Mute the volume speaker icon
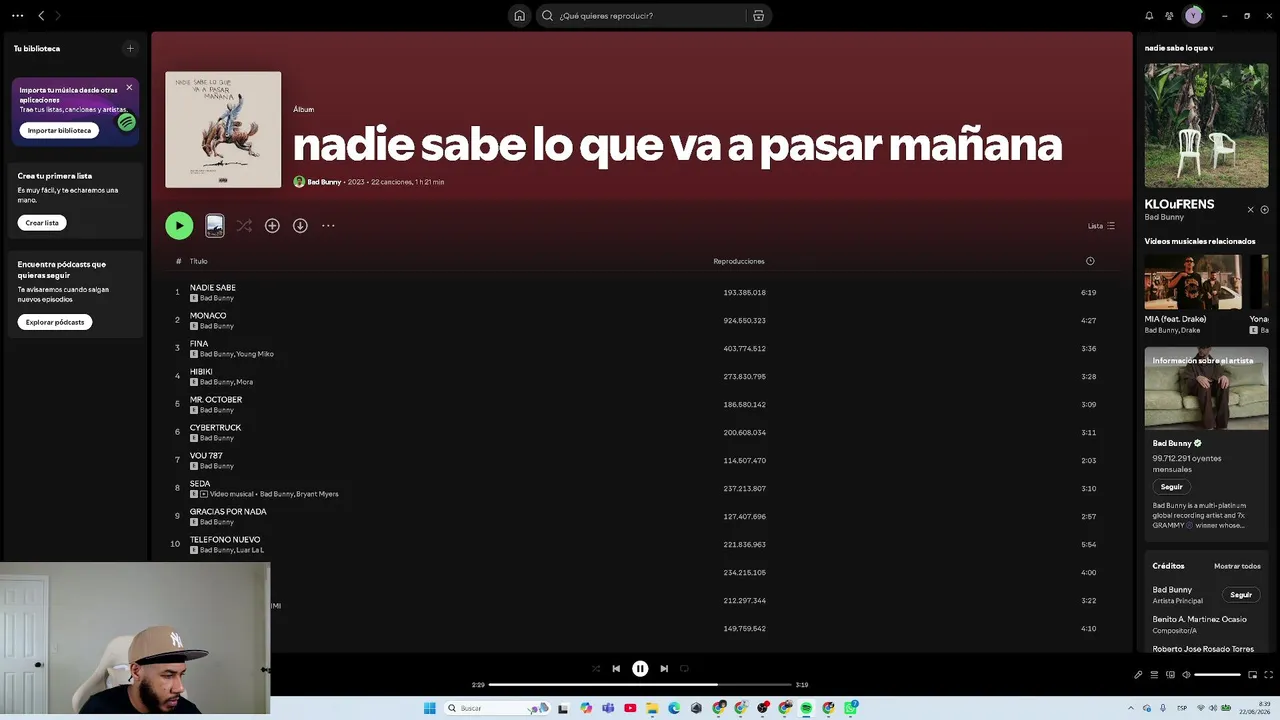Image resolution: width=1280 pixels, height=720 pixels. pos(1186,675)
